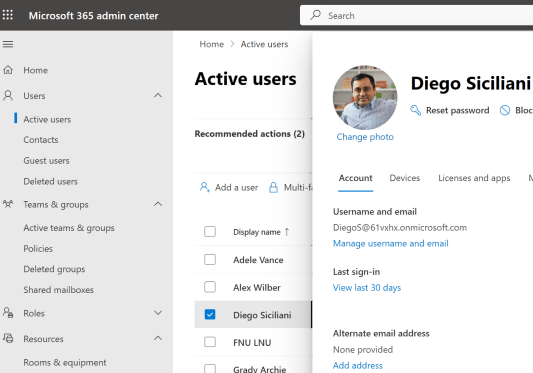This screenshot has width=533, height=373.
Task: Collapse the Users section chevron
Action: point(158,96)
